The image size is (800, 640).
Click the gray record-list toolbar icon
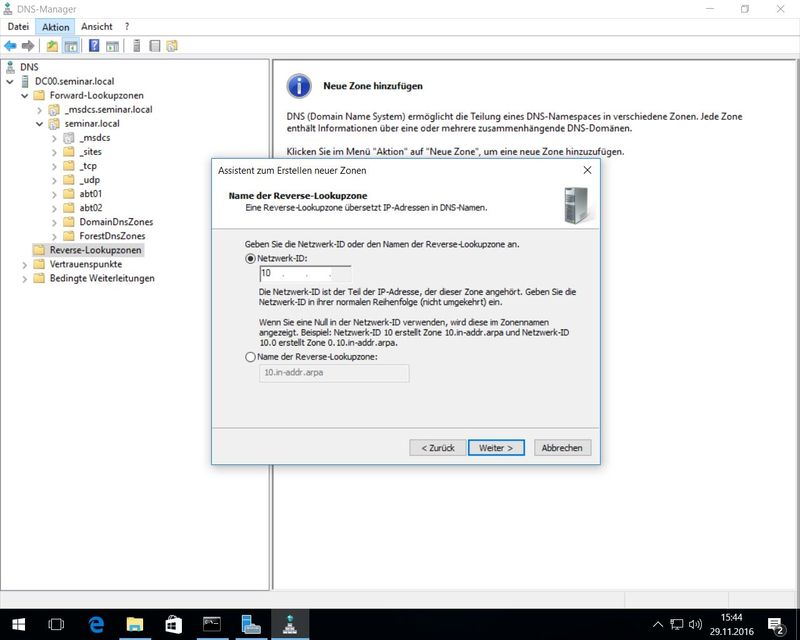[x=155, y=46]
